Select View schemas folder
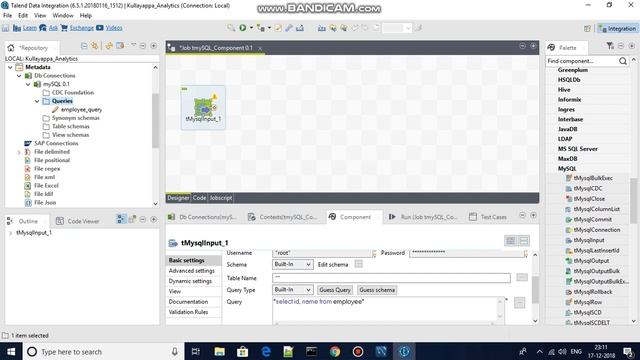This screenshot has height=360, width=640. point(70,135)
